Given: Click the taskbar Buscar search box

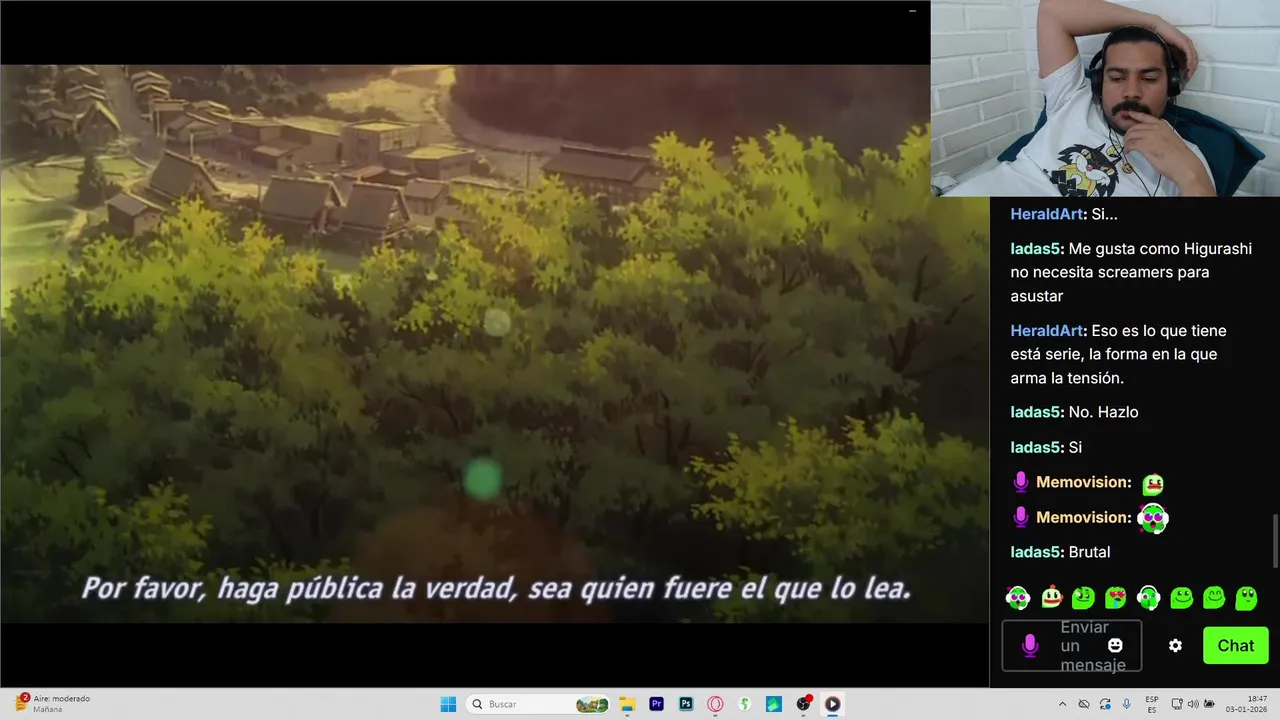Looking at the screenshot, I should pyautogui.click(x=538, y=704).
